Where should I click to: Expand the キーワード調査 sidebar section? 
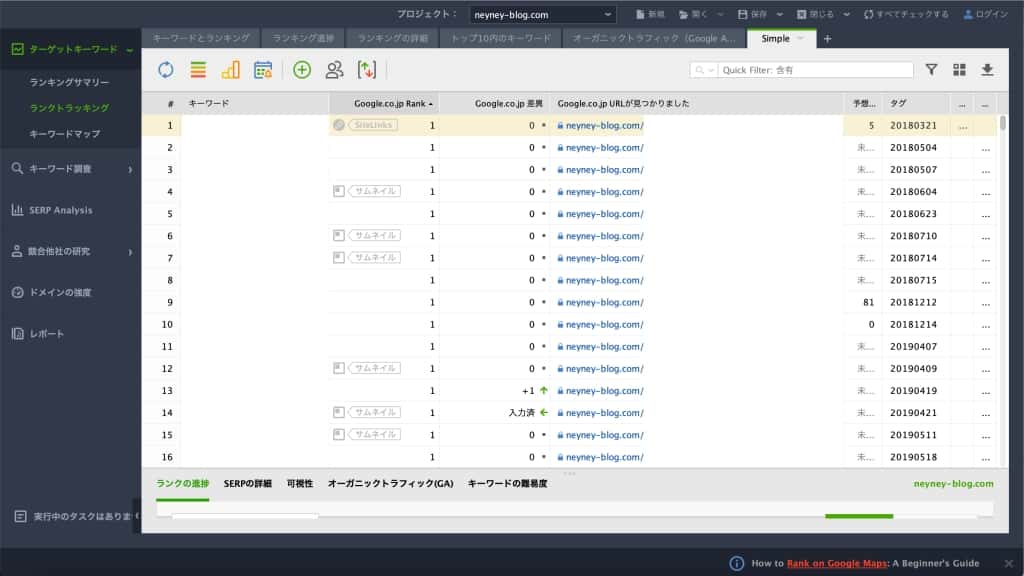pyautogui.click(x=70, y=169)
